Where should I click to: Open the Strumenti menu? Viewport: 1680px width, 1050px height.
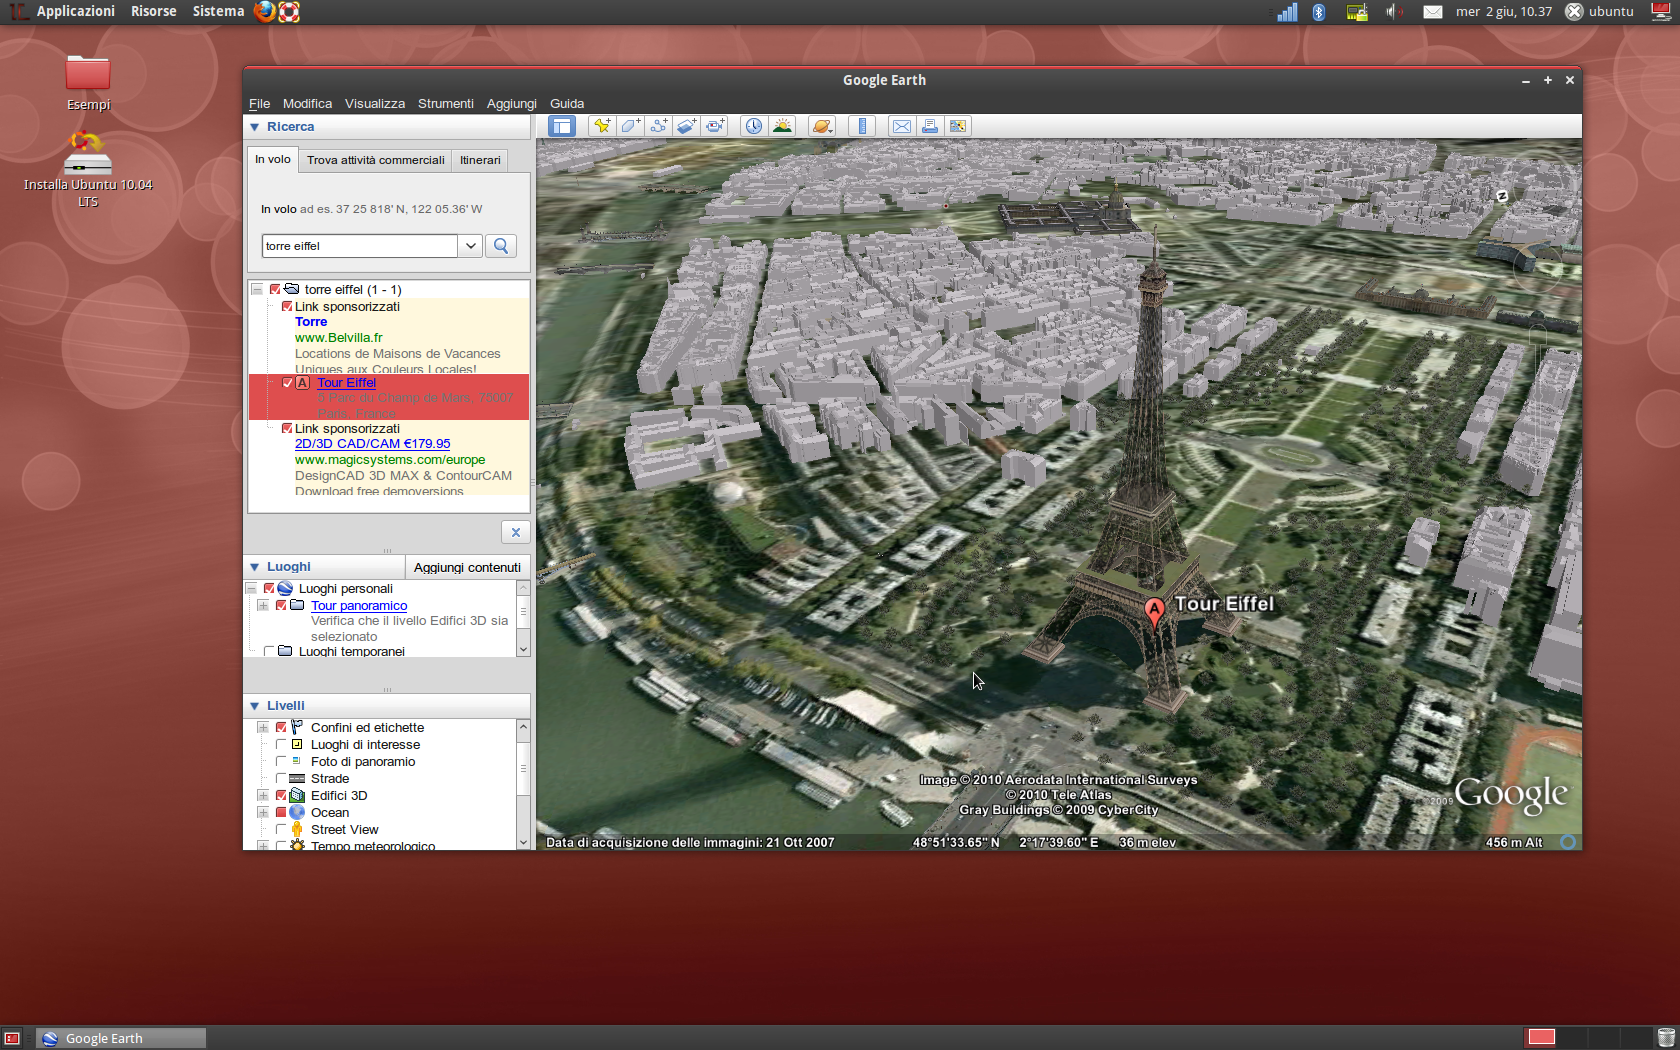(446, 103)
